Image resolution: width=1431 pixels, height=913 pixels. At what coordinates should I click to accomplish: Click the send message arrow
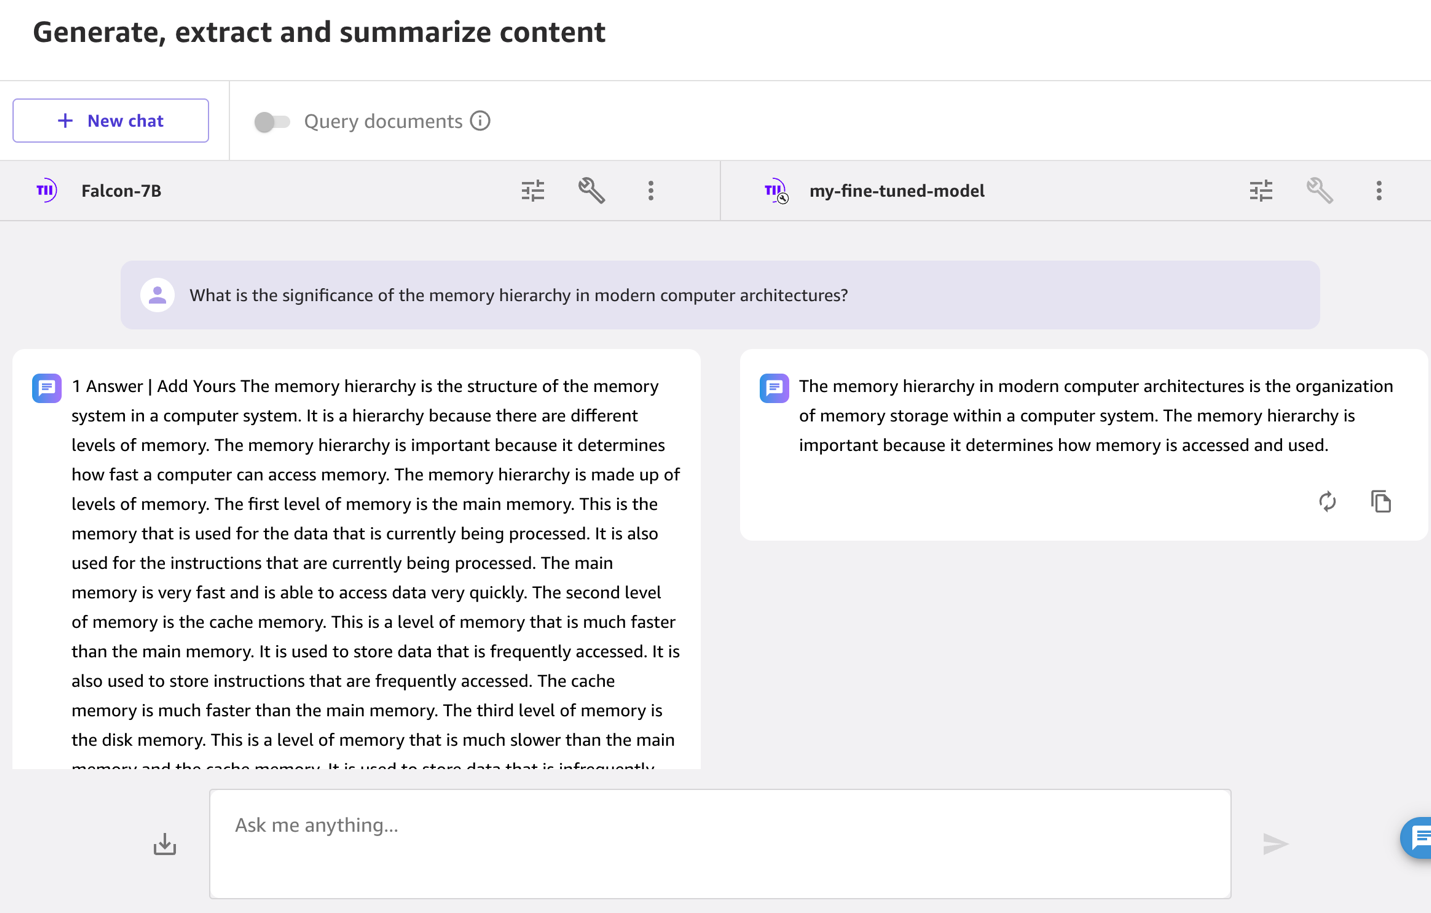click(1275, 844)
